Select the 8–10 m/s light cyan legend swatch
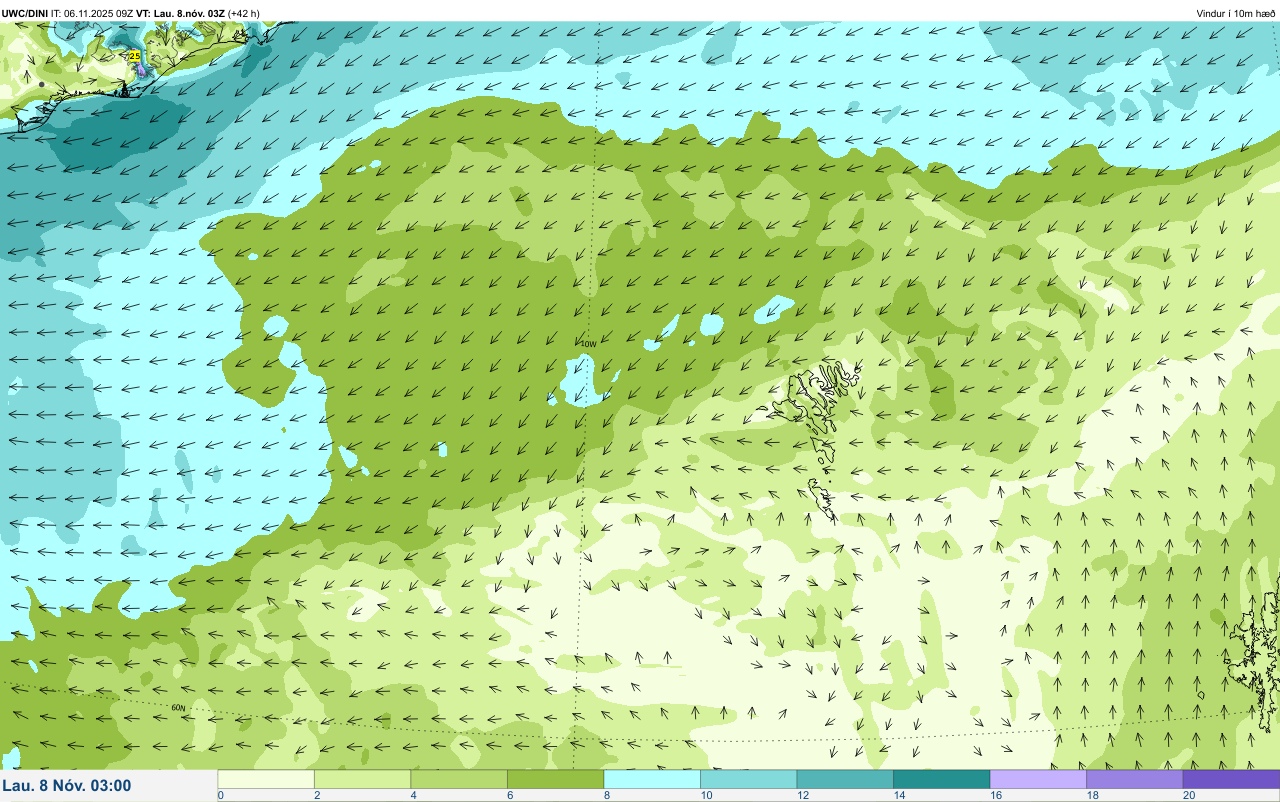This screenshot has width=1280, height=802. (652, 779)
